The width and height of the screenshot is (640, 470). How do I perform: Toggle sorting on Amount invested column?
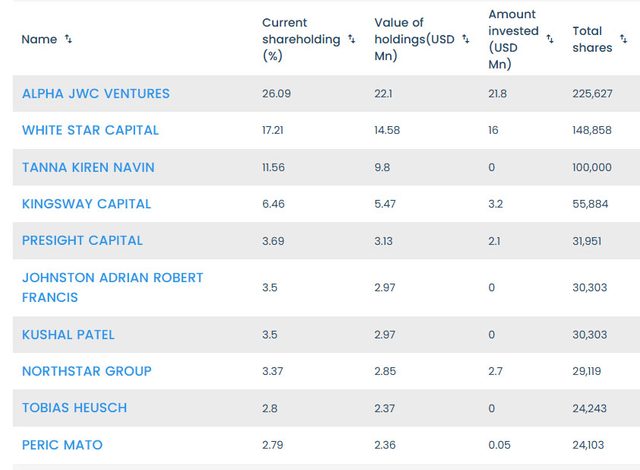(550, 39)
